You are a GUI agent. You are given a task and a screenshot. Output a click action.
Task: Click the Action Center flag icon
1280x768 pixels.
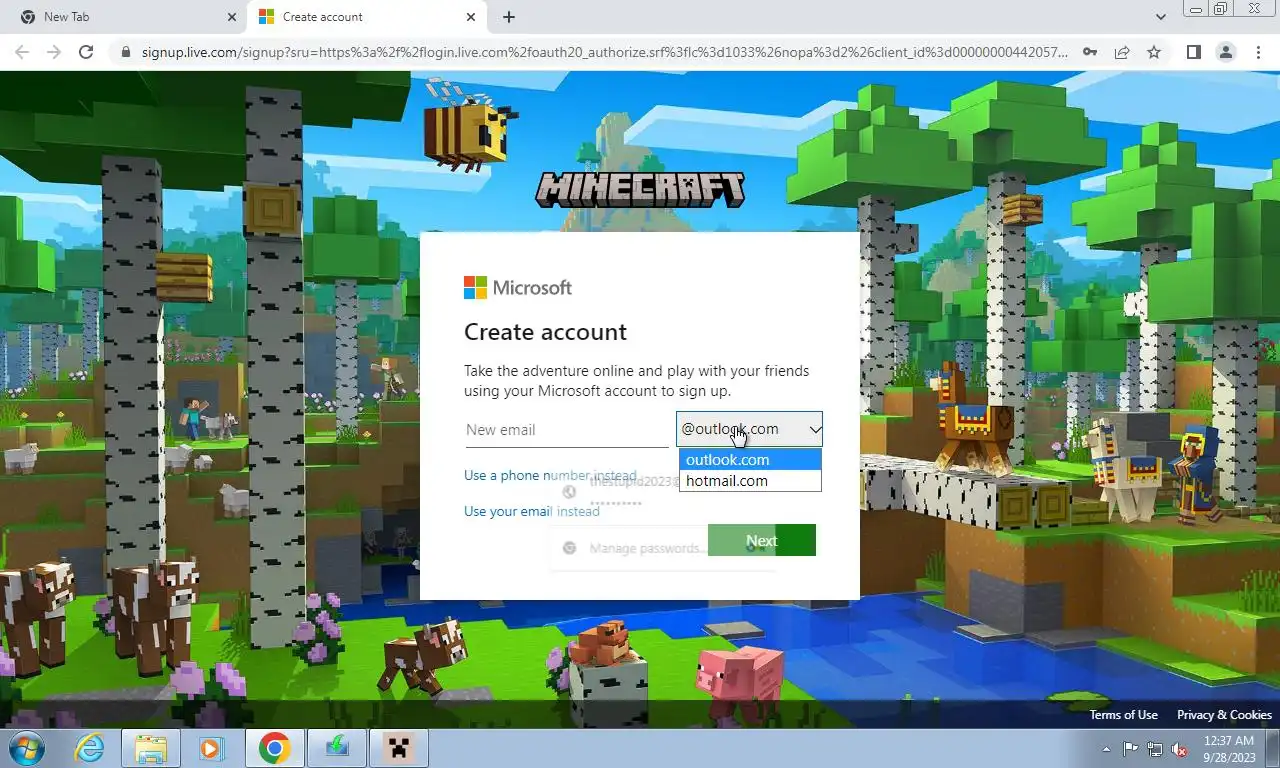1131,749
